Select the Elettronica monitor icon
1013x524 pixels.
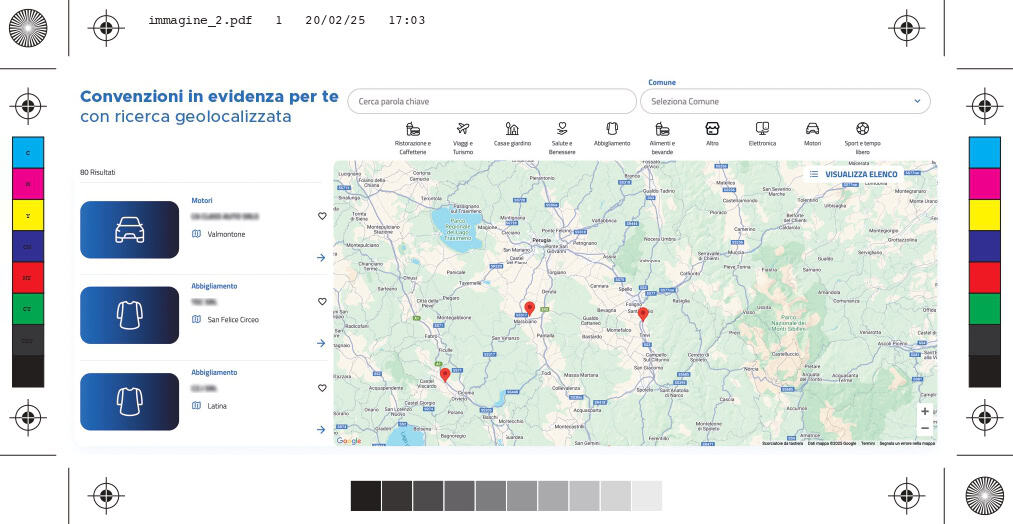pos(762,129)
